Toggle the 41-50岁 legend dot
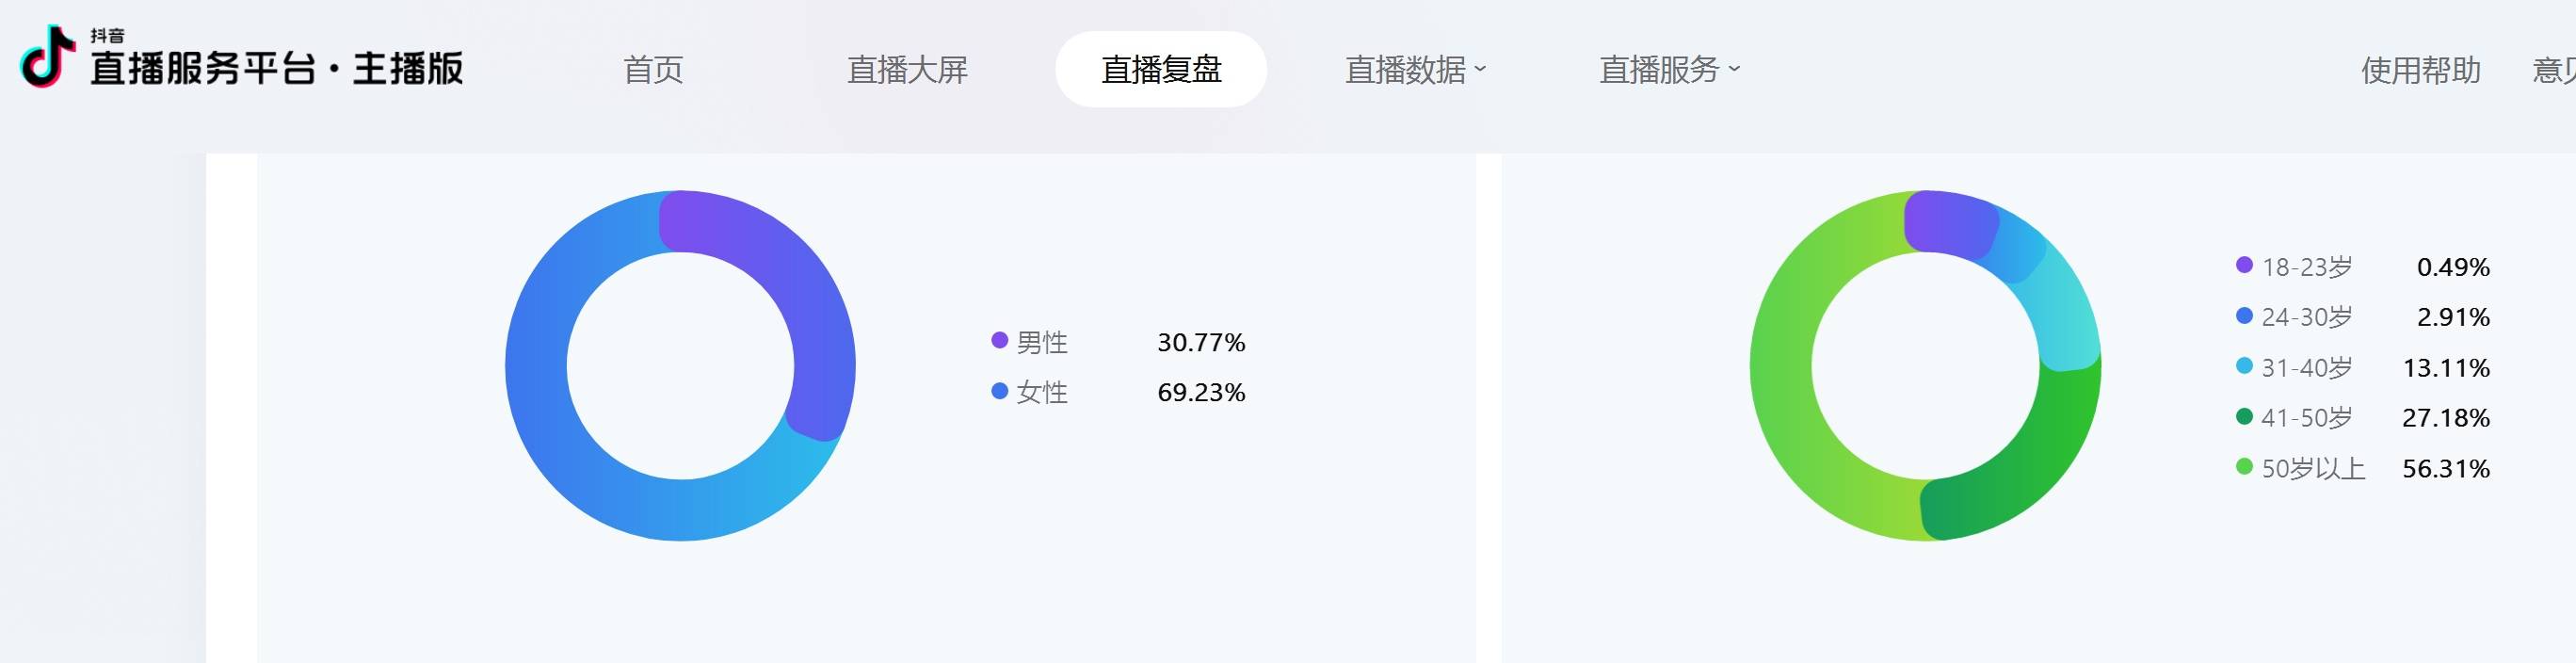The image size is (2576, 663). [x=2244, y=416]
